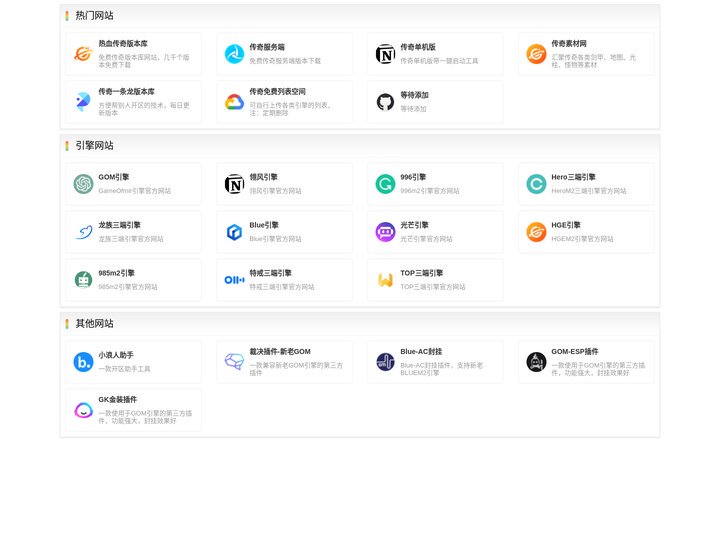720x540 pixels.
Task: Open the 传奇免费列表空间 title link
Action: pyautogui.click(x=277, y=91)
